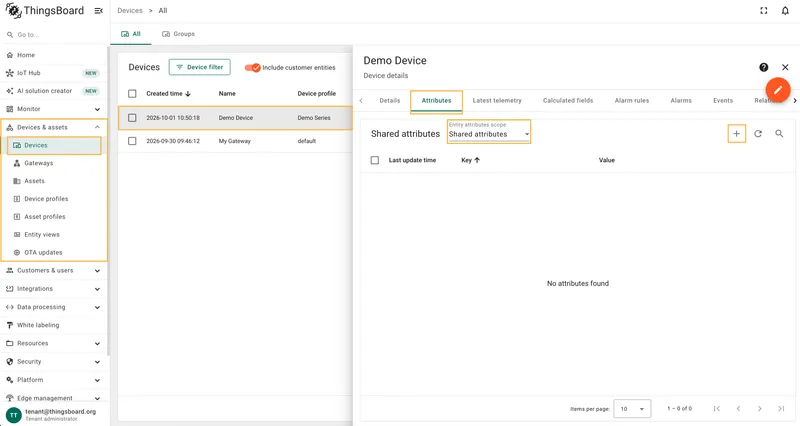Open the notifications bell
Screen dimensions: 800x426
[785, 11]
